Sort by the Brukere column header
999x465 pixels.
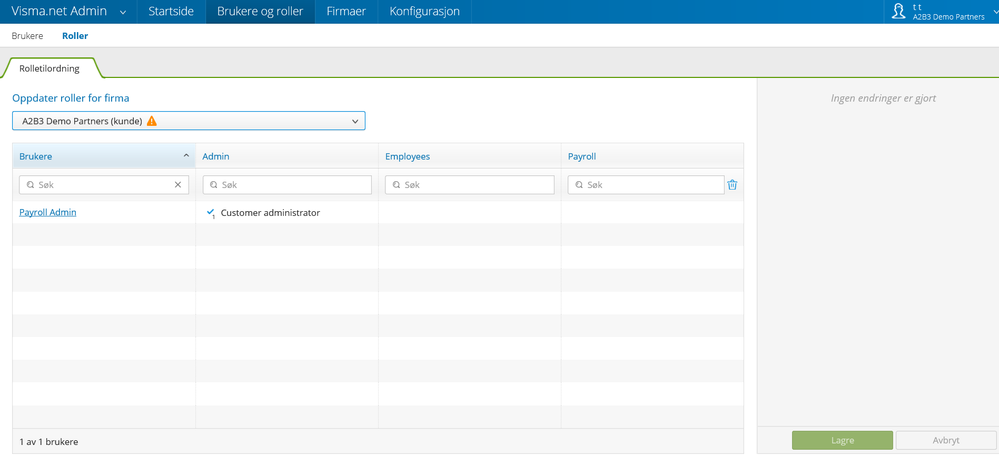tap(104, 156)
